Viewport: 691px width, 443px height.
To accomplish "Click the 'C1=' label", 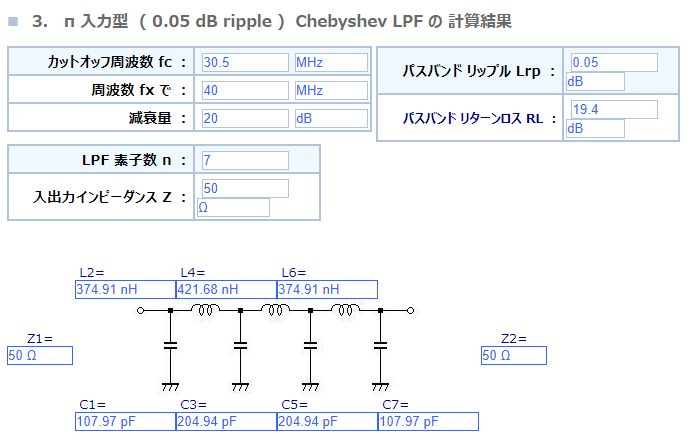I will tap(93, 405).
